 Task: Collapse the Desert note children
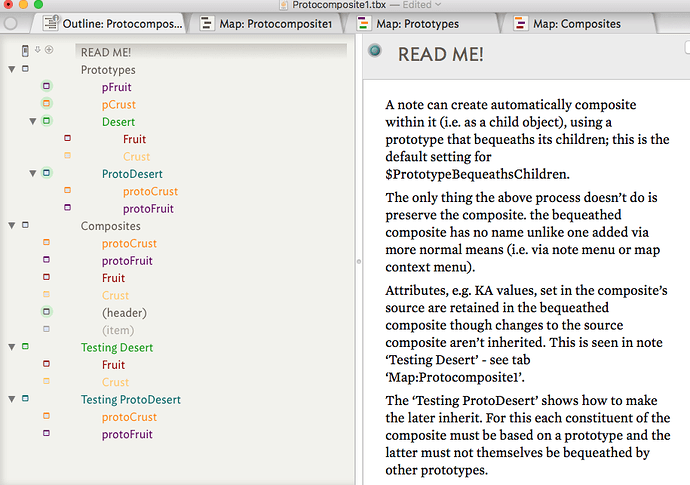(x=33, y=121)
